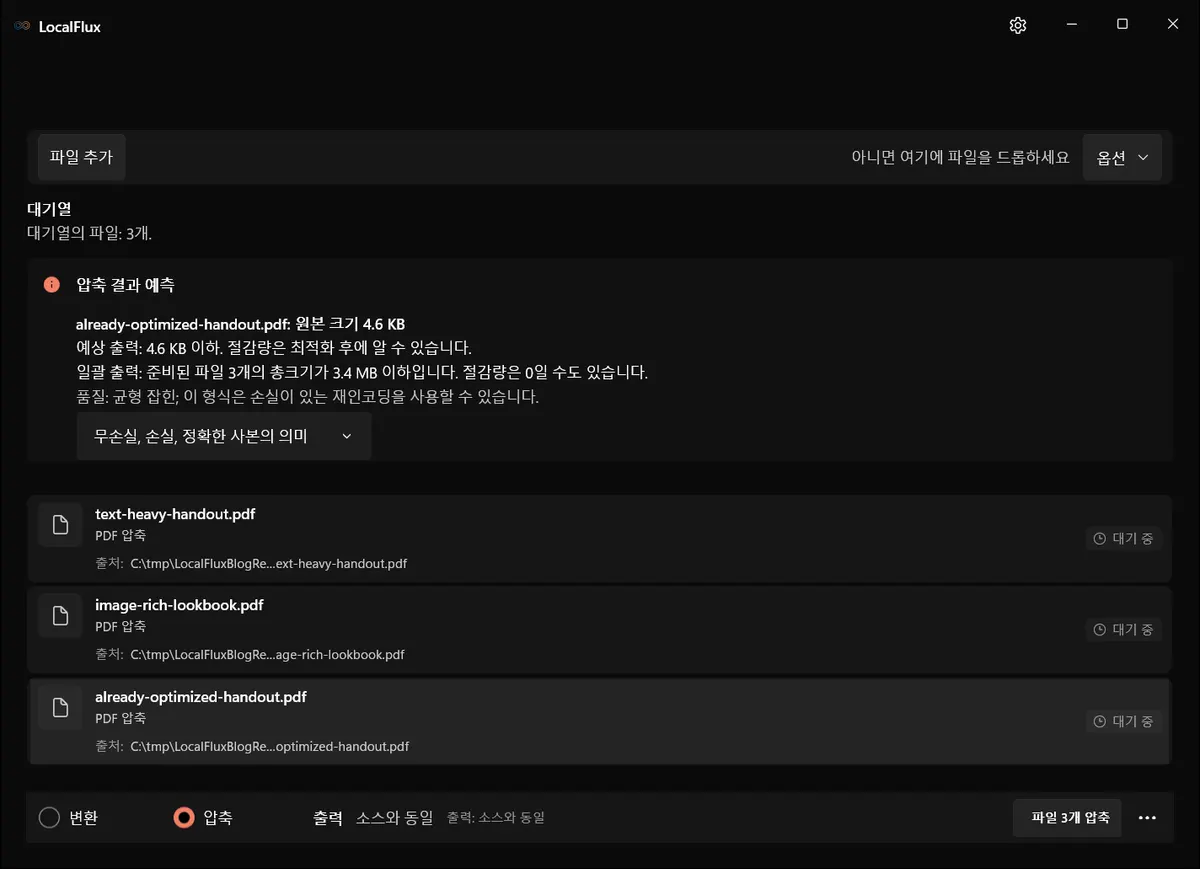Open the 옵션 dropdown
This screenshot has height=869, width=1200.
click(1122, 158)
